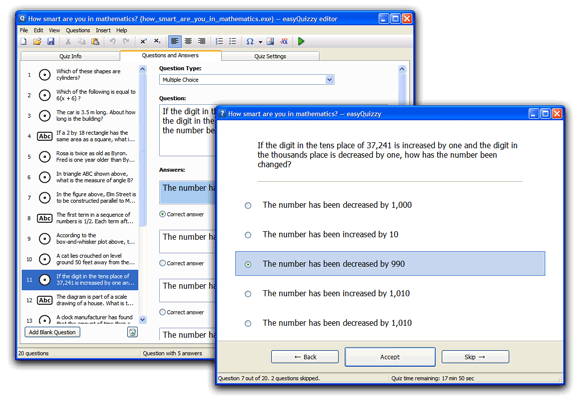
Task: Click Add Blank Question button
Action: pyautogui.click(x=52, y=332)
